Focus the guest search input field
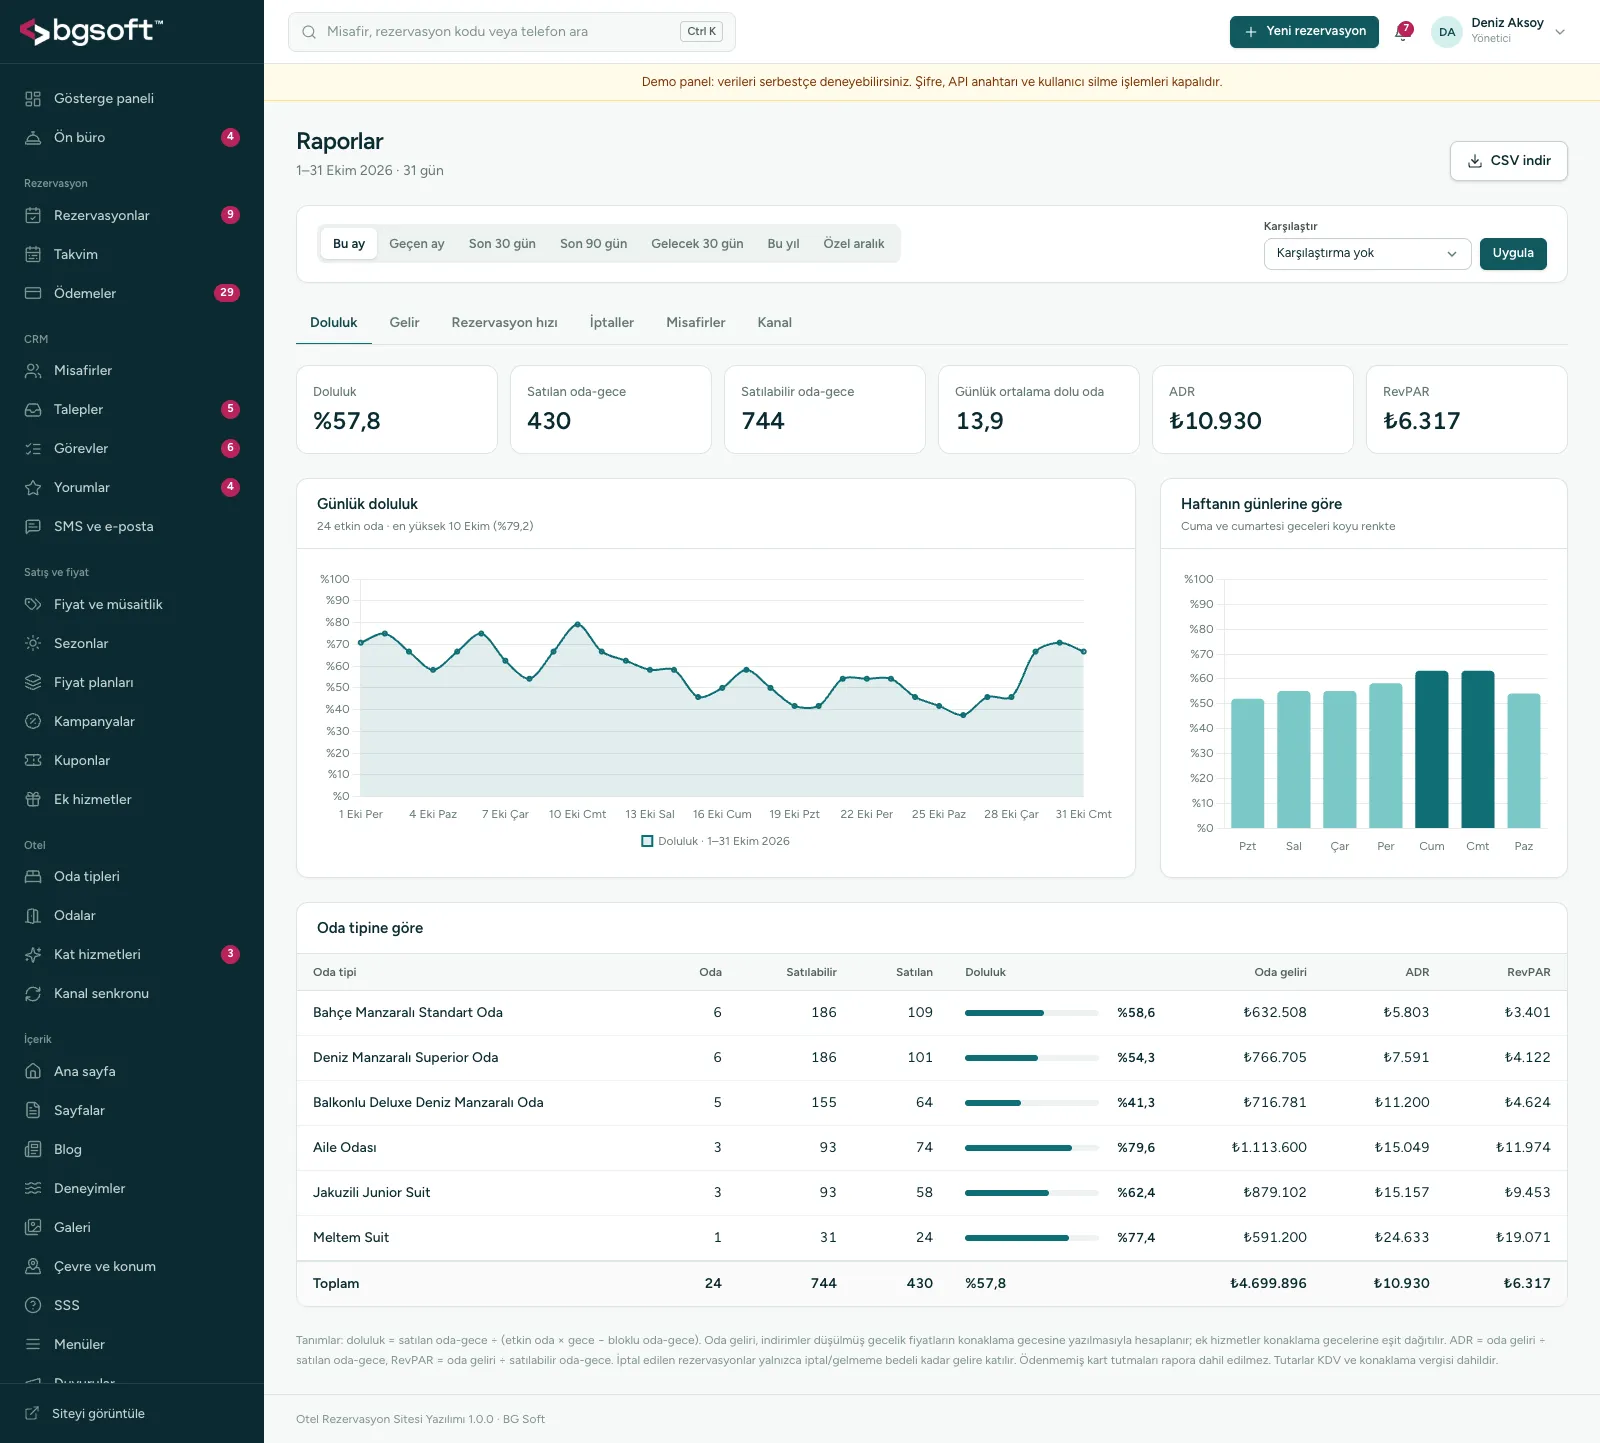Viewport: 1600px width, 1443px height. tap(511, 32)
